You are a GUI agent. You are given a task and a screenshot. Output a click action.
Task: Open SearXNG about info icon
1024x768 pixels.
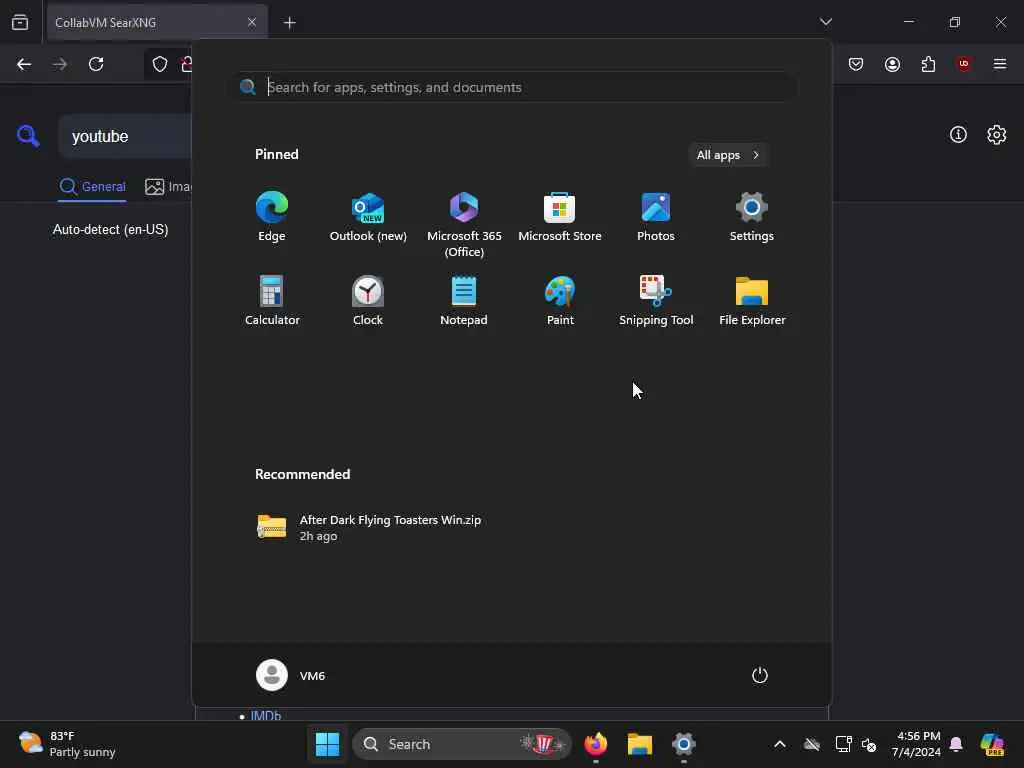[958, 135]
